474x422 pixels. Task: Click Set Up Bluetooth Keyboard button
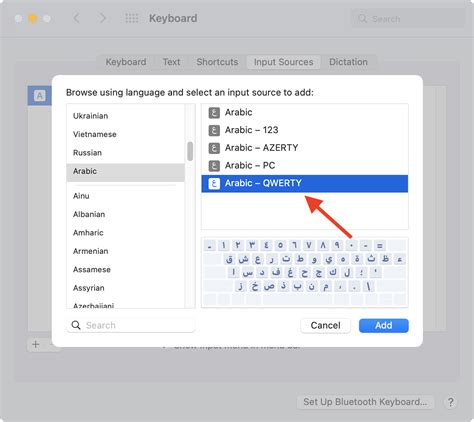coord(365,402)
